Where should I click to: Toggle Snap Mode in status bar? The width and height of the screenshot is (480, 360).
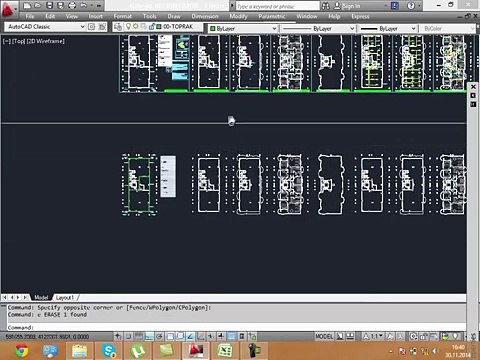pyautogui.click(x=129, y=336)
